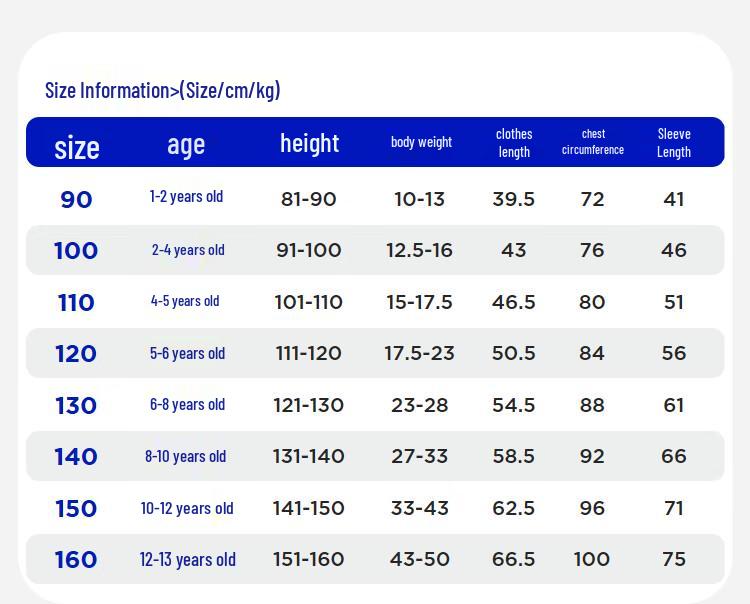The width and height of the screenshot is (750, 604).
Task: Click clothes length cell '66.5'
Action: tap(514, 559)
